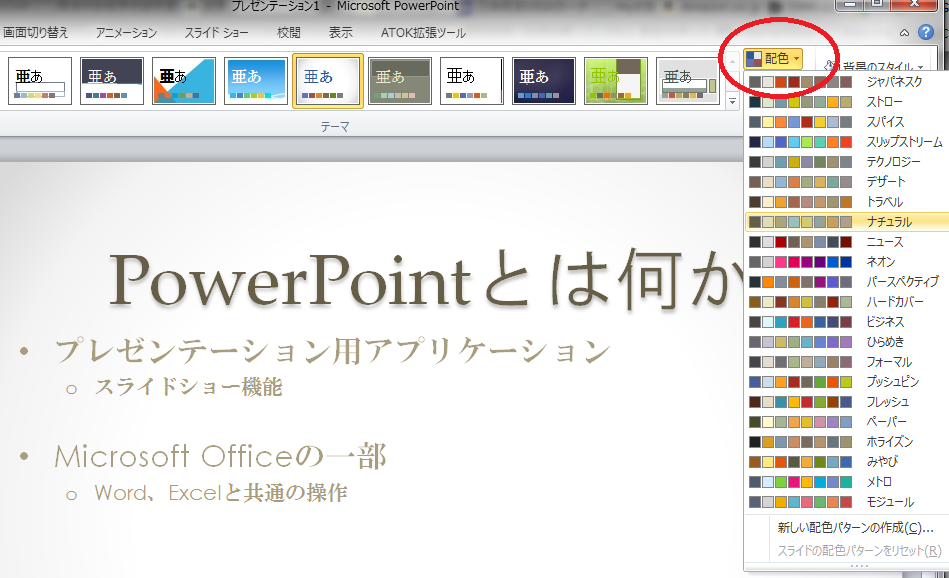Select the highlighted ナチュラル color scheme
Viewport: 949px width, 578px height.
847,222
